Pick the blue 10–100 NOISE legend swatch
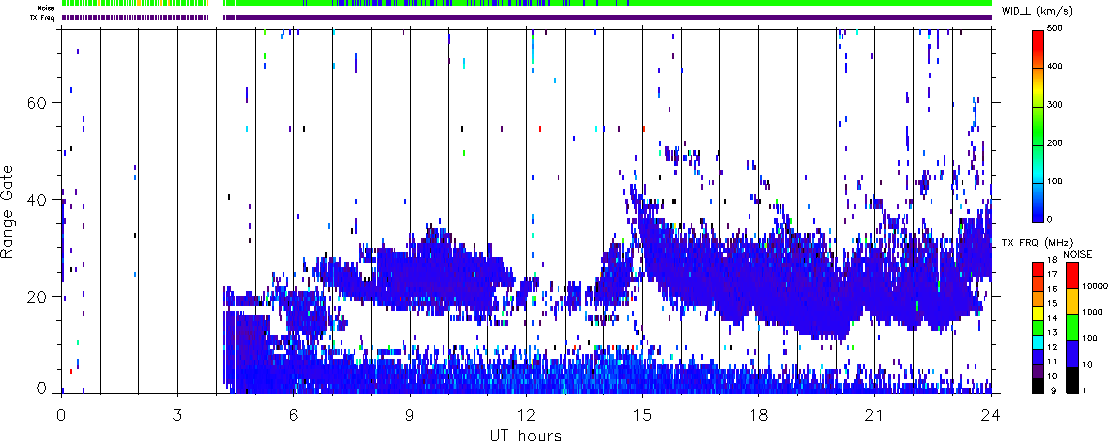 coord(1073,353)
